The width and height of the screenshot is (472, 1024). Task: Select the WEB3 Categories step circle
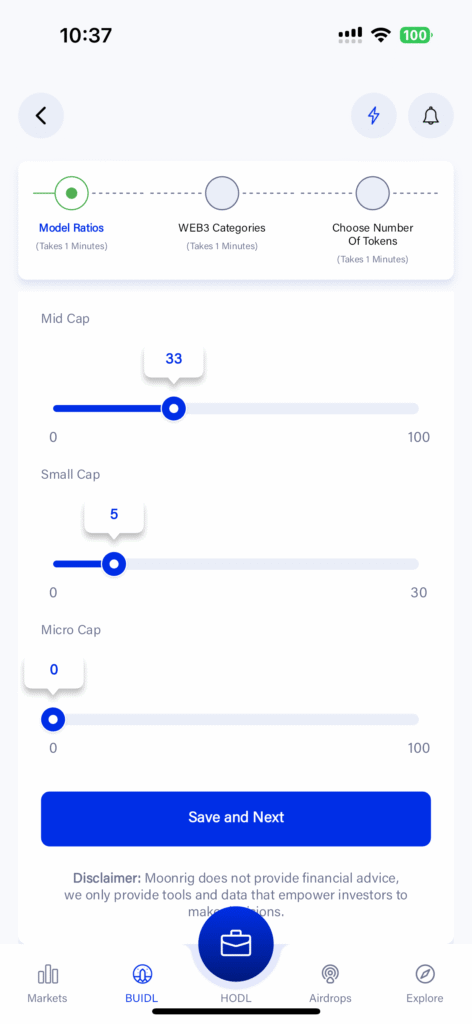coord(222,193)
